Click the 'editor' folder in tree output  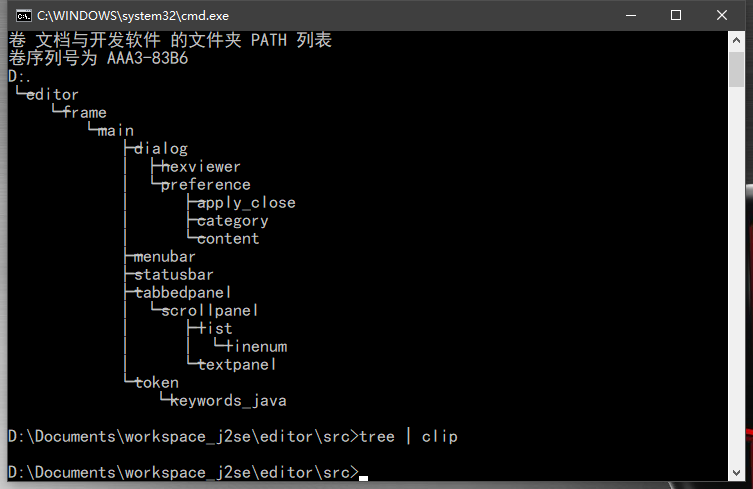tap(52, 95)
